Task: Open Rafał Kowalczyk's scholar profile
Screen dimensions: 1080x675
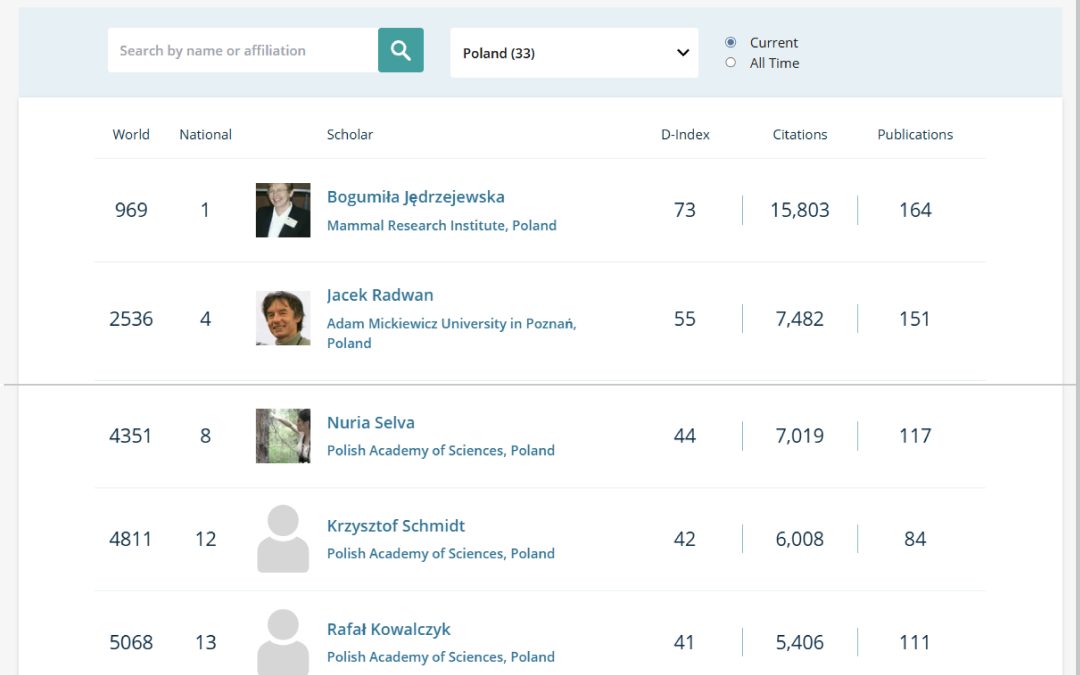Action: pyautogui.click(x=388, y=629)
